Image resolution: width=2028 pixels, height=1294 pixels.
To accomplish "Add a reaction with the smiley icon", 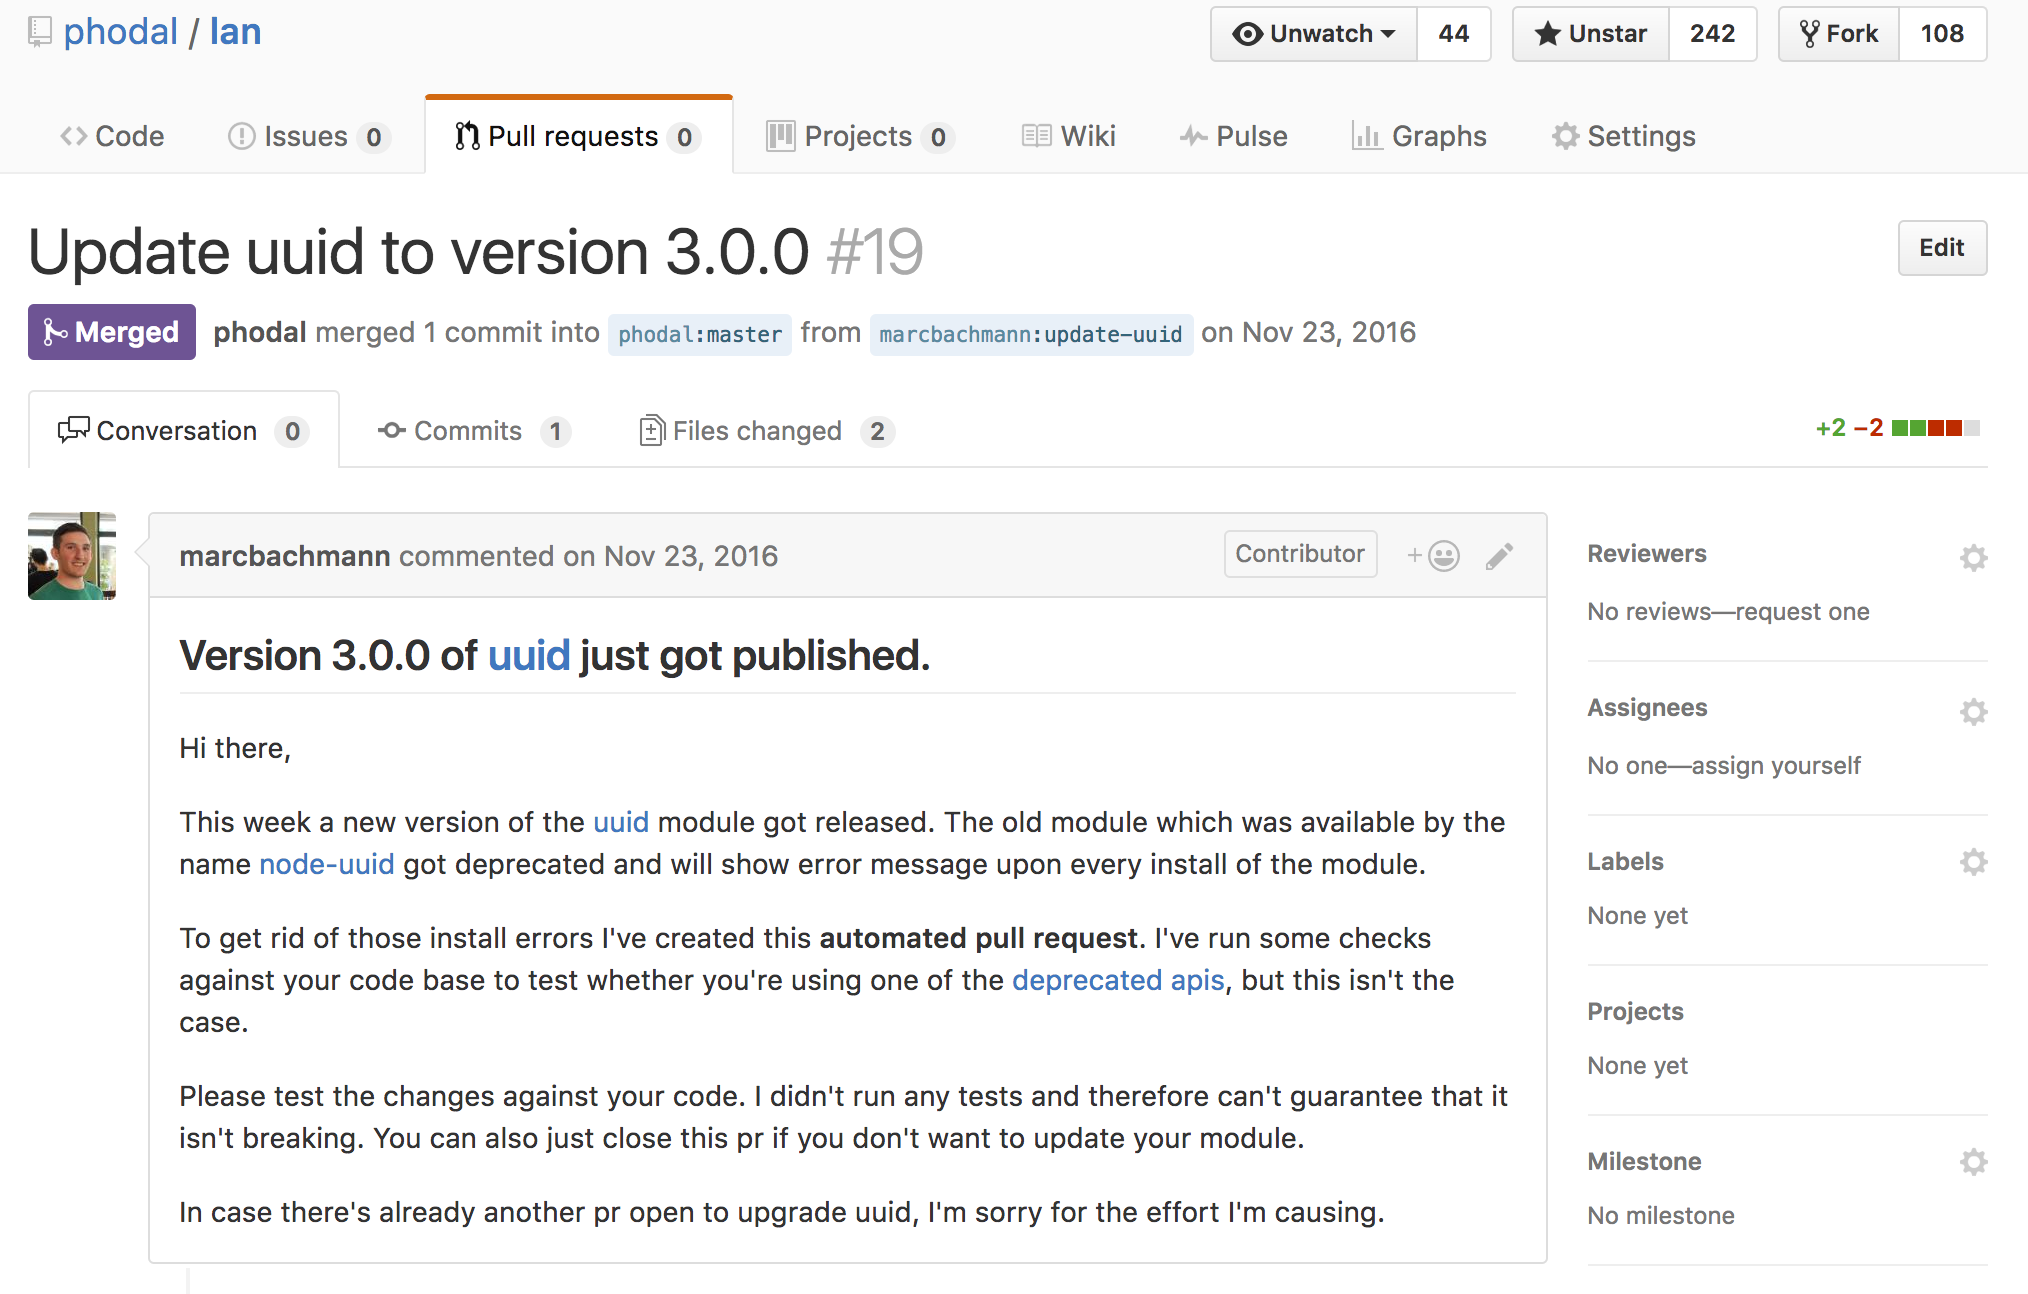I will (1433, 556).
